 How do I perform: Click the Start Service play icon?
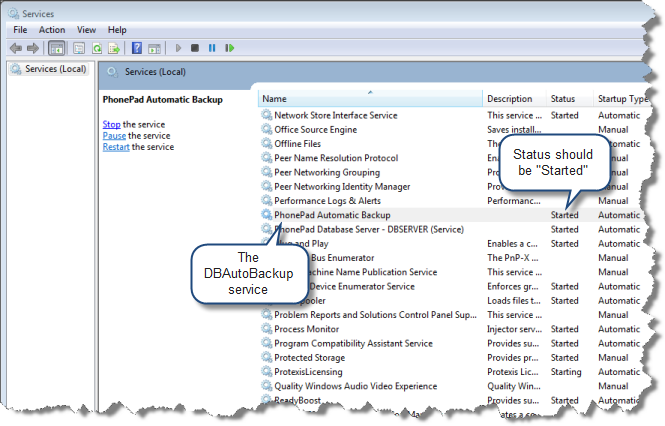pos(178,48)
